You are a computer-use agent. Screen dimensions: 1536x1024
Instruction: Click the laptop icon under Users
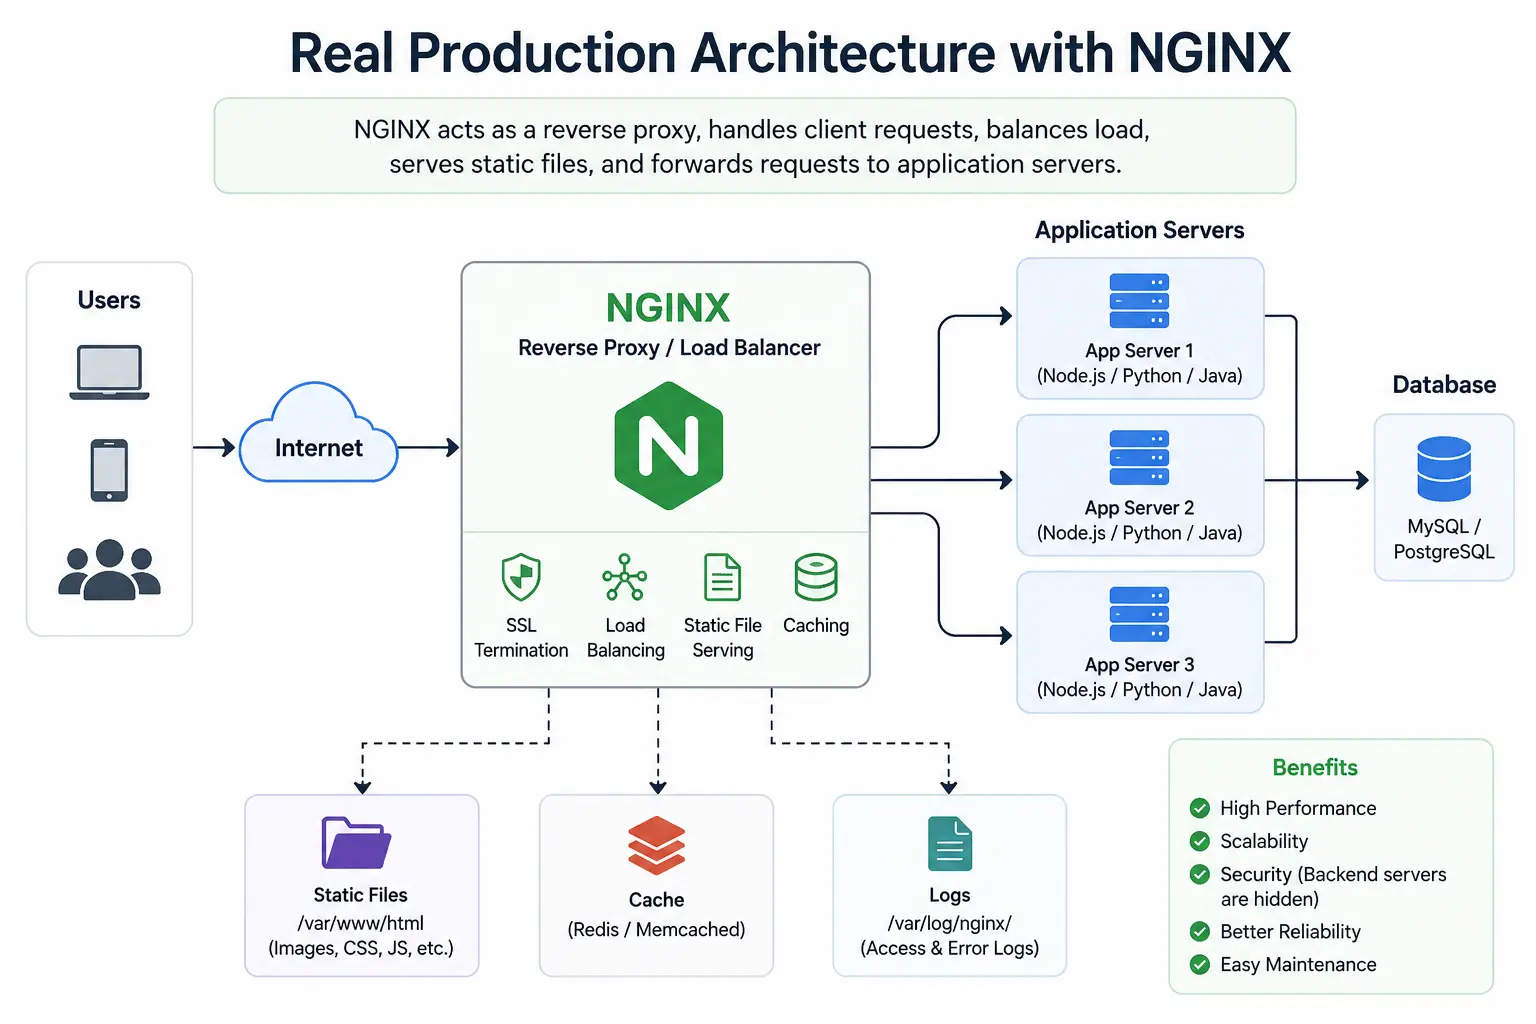click(x=109, y=372)
